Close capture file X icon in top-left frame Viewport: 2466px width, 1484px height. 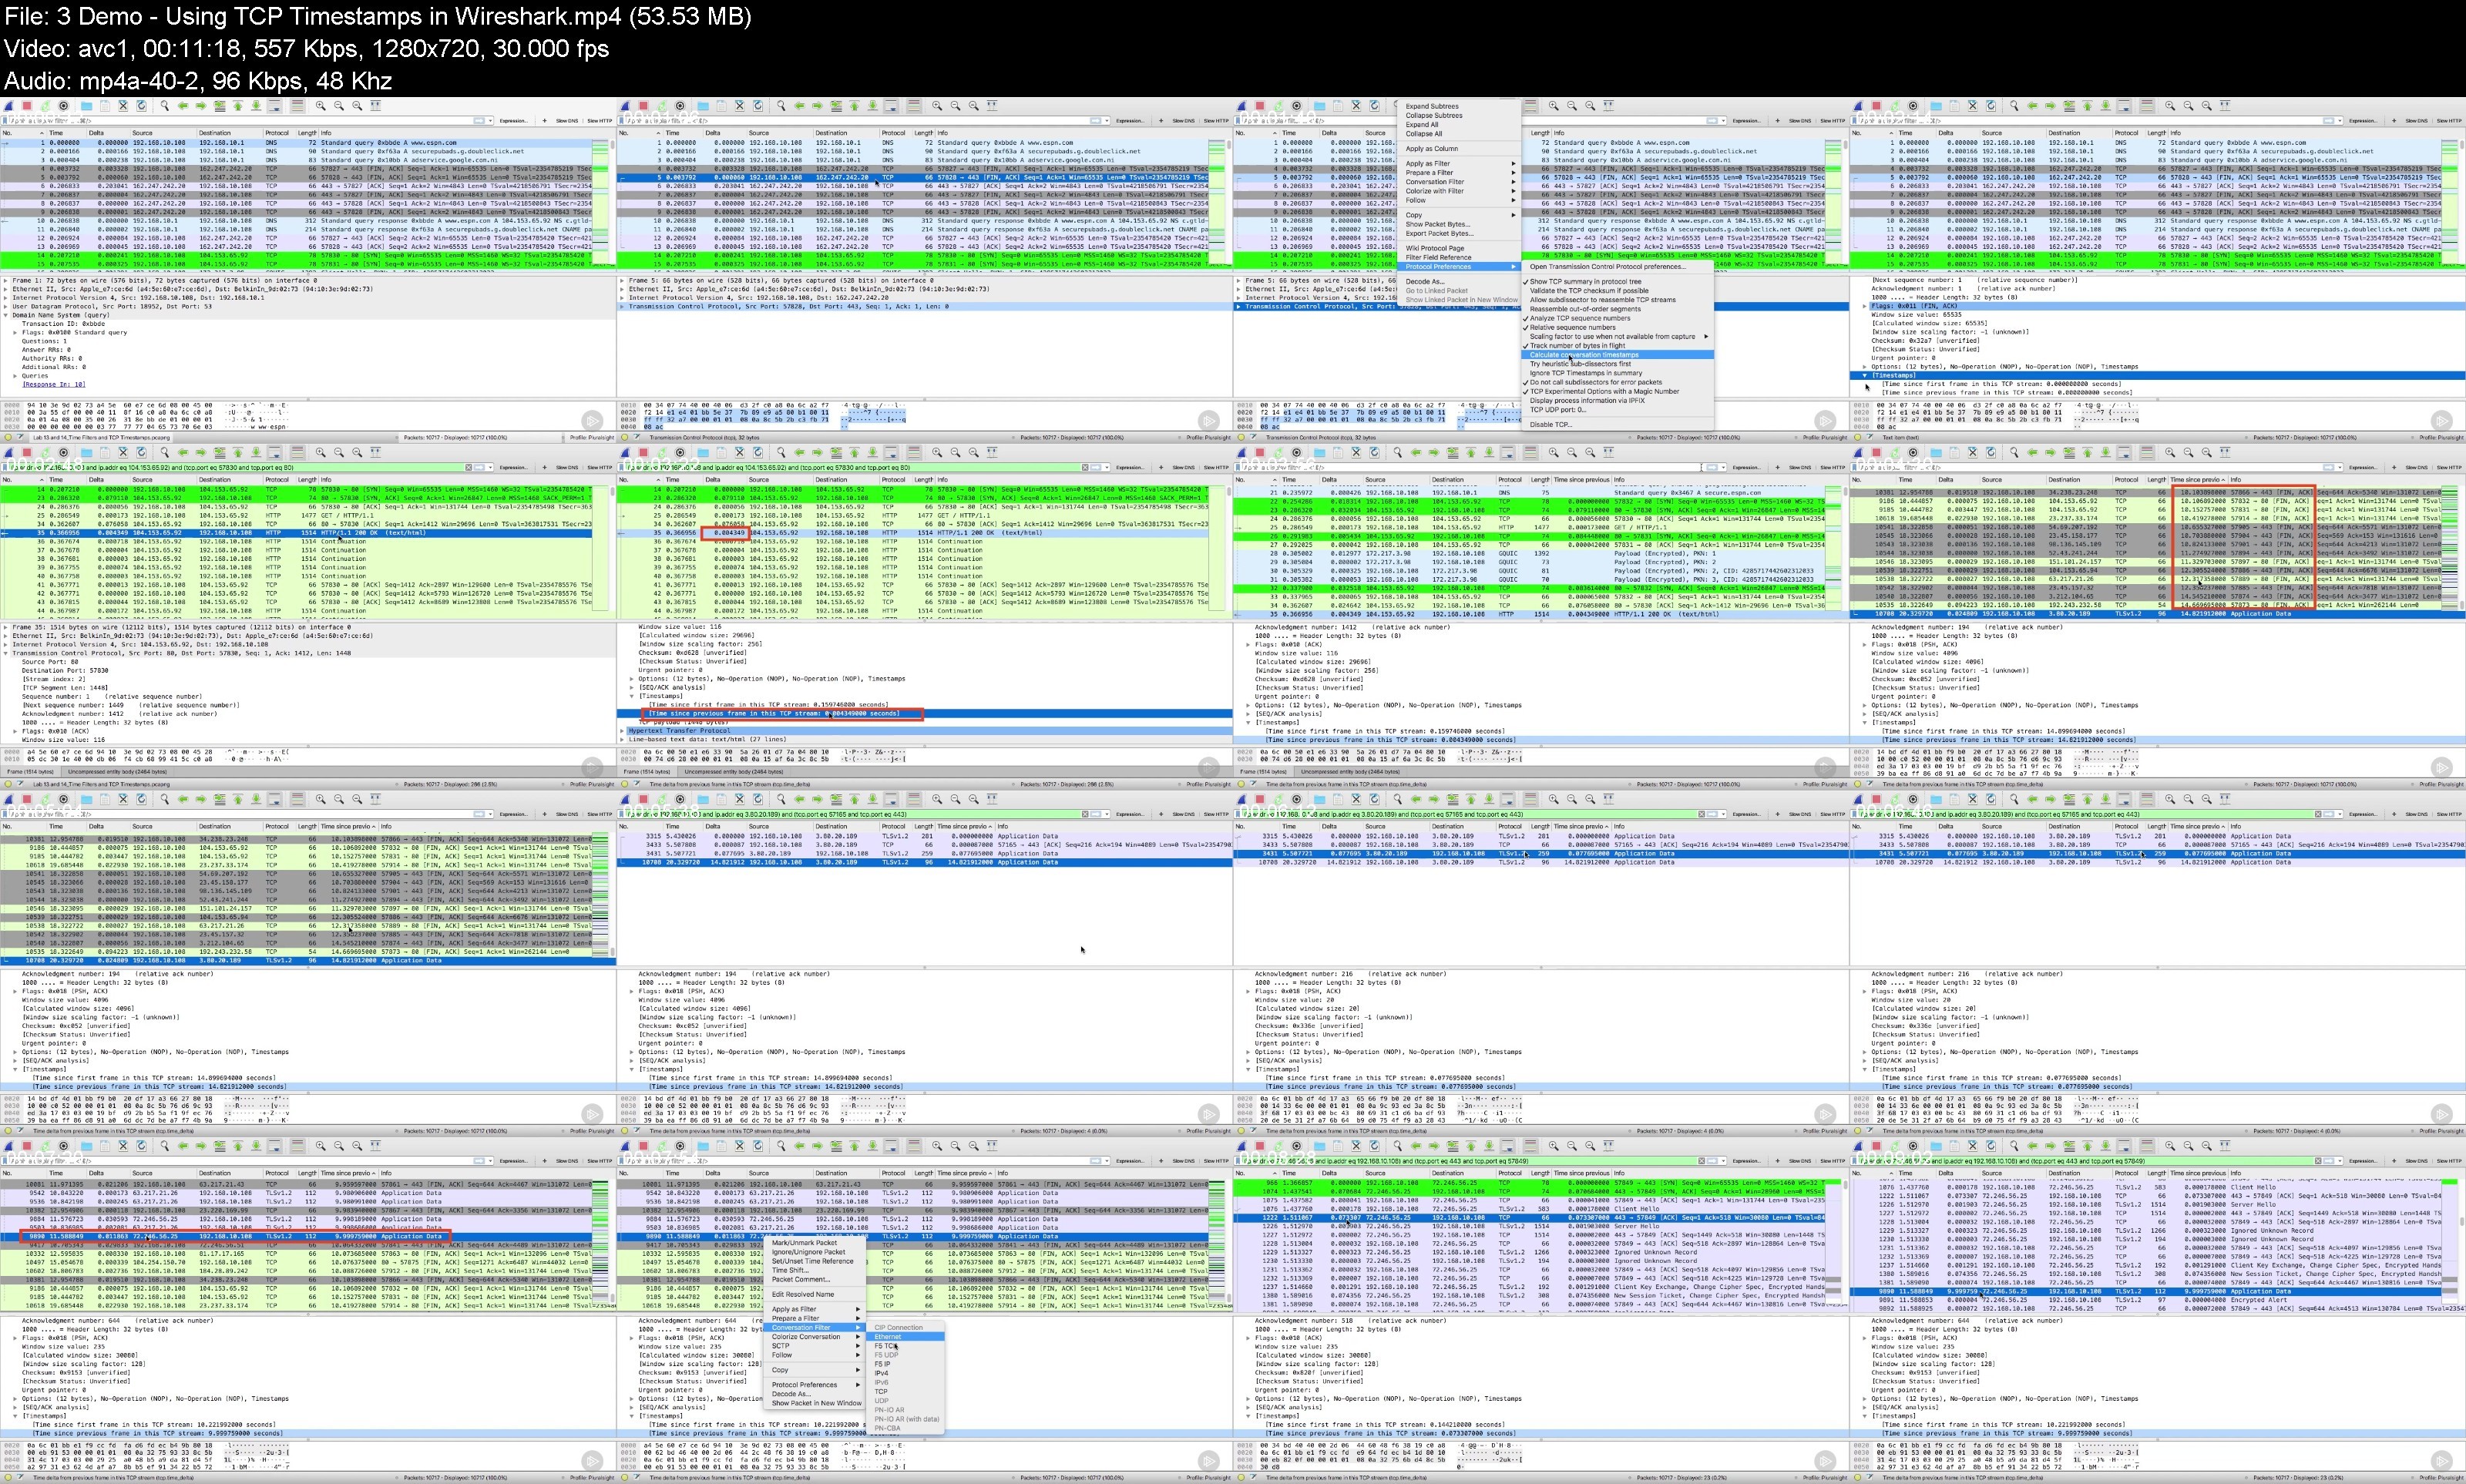click(123, 106)
